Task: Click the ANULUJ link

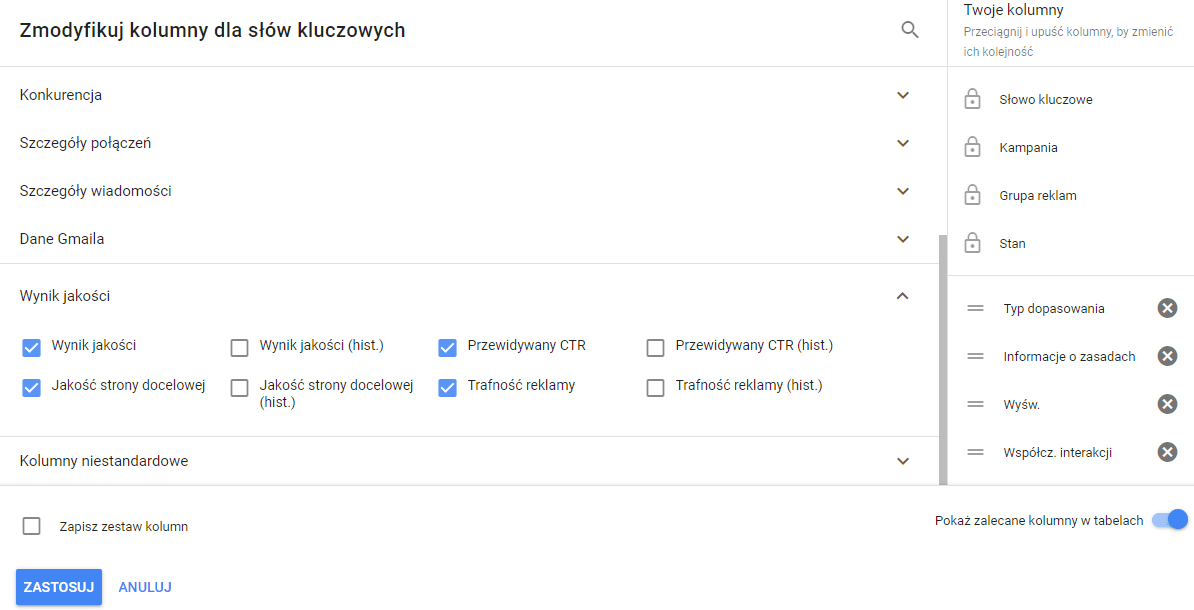Action: pos(144,587)
